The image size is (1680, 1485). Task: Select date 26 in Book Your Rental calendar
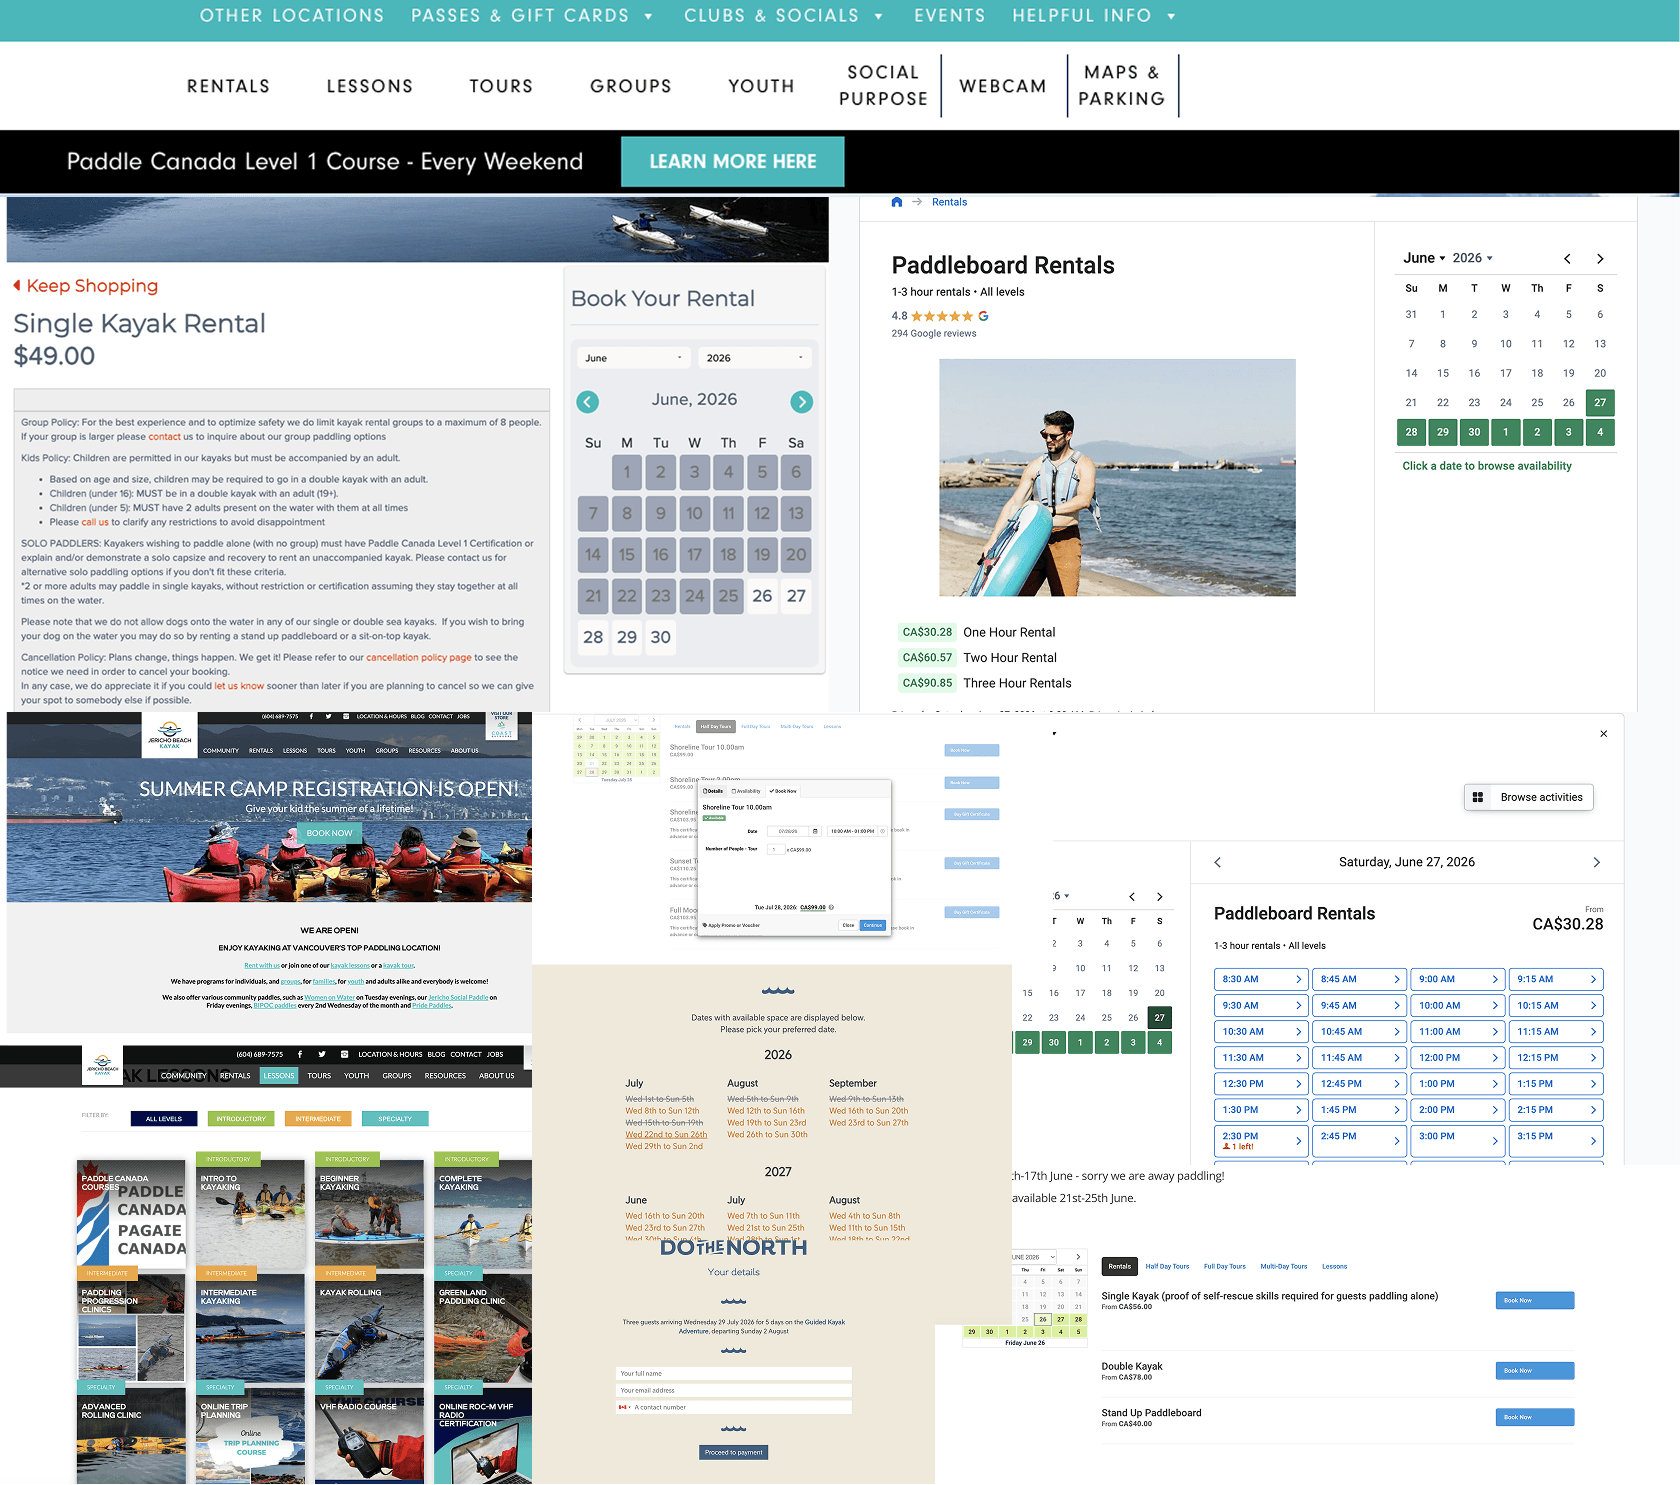tap(762, 596)
